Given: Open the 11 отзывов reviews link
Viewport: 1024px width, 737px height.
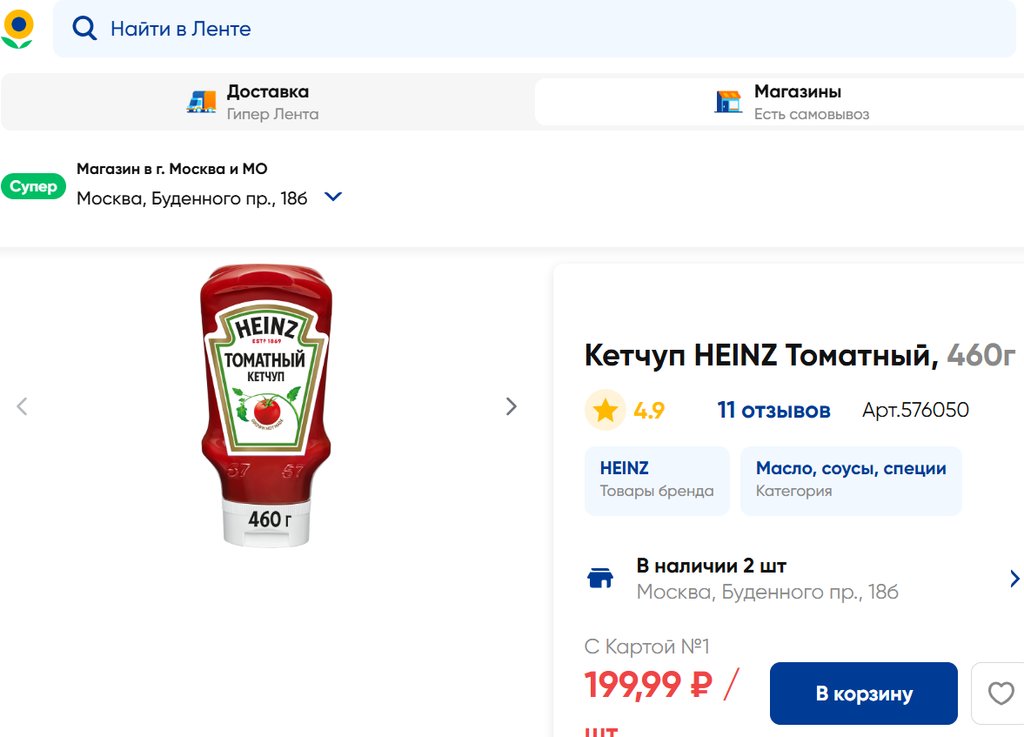Looking at the screenshot, I should tap(773, 410).
